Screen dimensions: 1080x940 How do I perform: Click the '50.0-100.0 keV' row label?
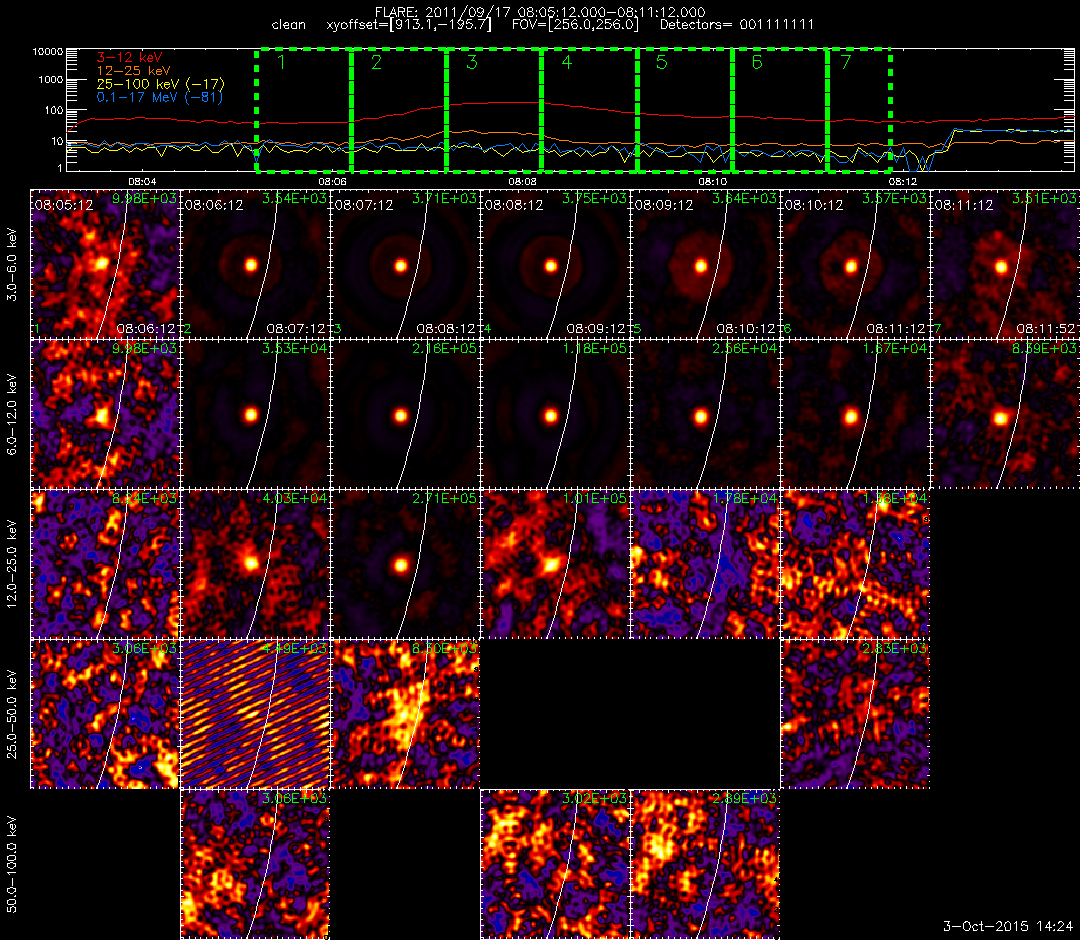pyautogui.click(x=12, y=865)
